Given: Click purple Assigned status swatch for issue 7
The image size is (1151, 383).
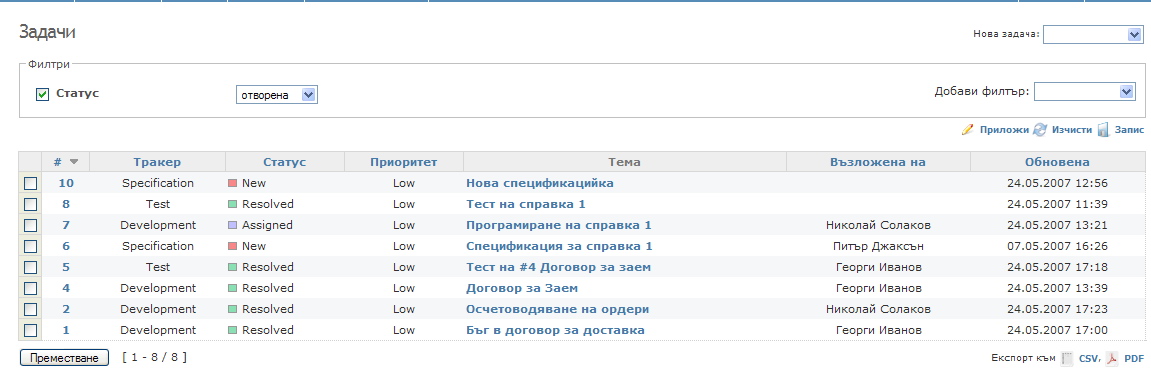Looking at the screenshot, I should (x=233, y=225).
